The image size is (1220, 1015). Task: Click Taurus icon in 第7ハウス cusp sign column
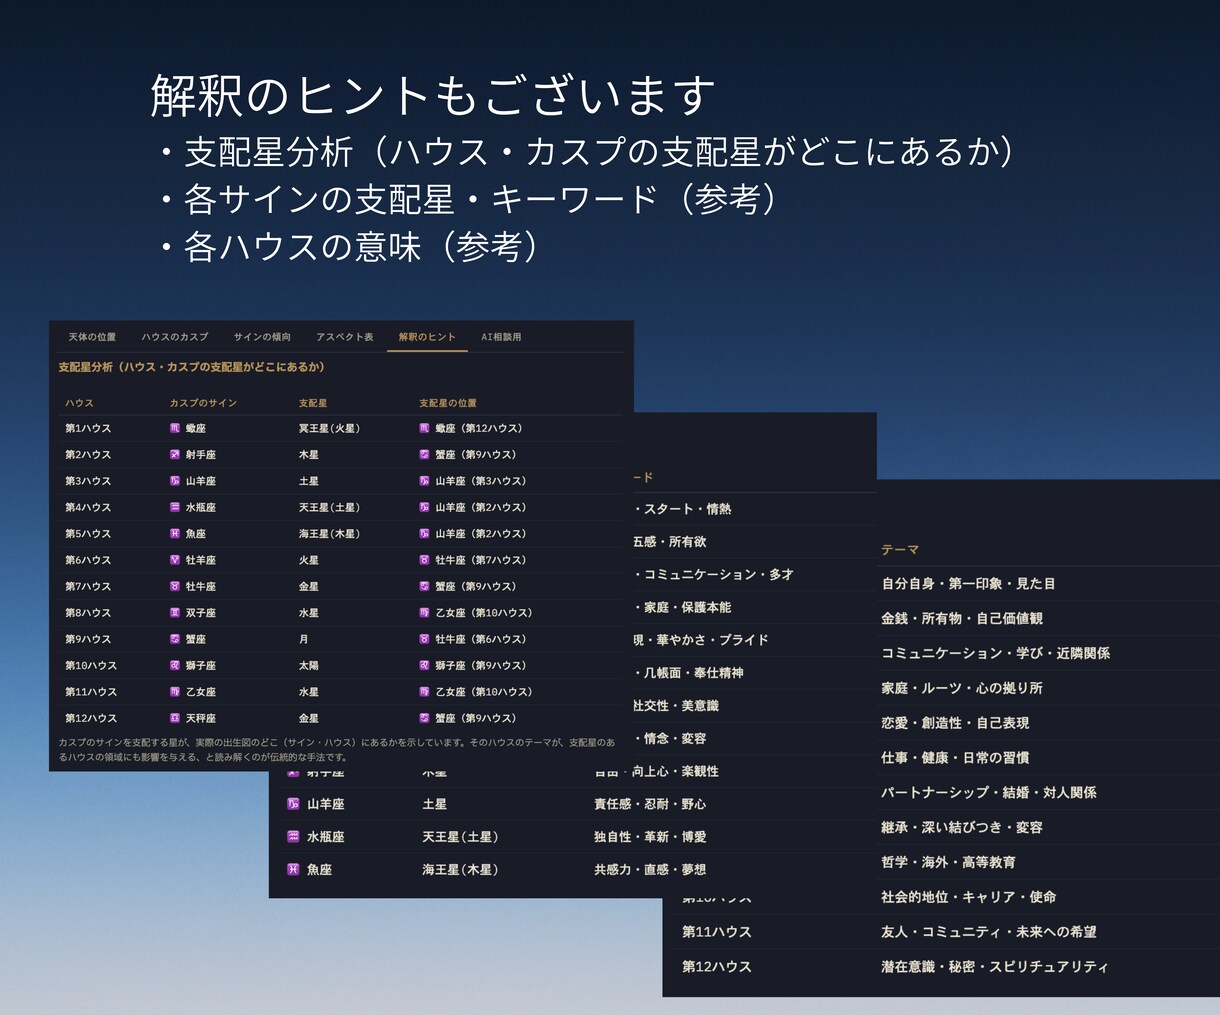(x=175, y=586)
